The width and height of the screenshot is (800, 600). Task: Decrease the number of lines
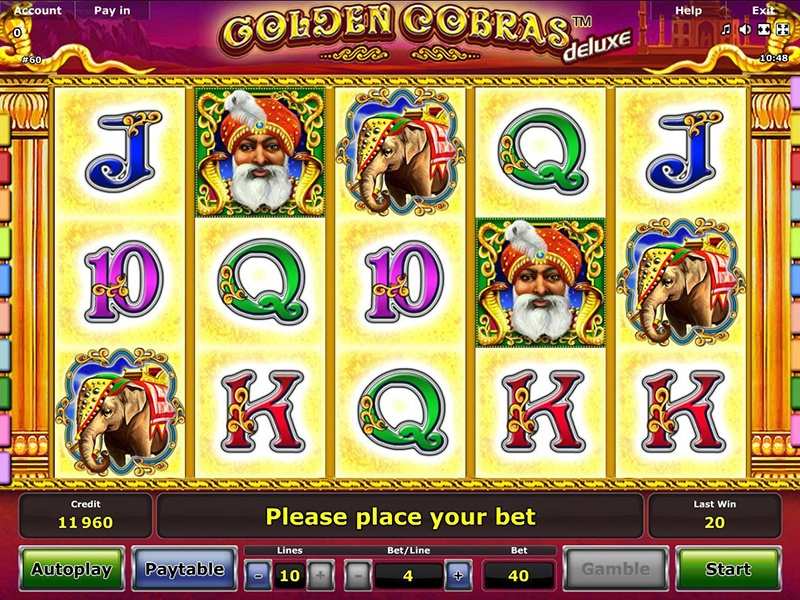point(258,576)
